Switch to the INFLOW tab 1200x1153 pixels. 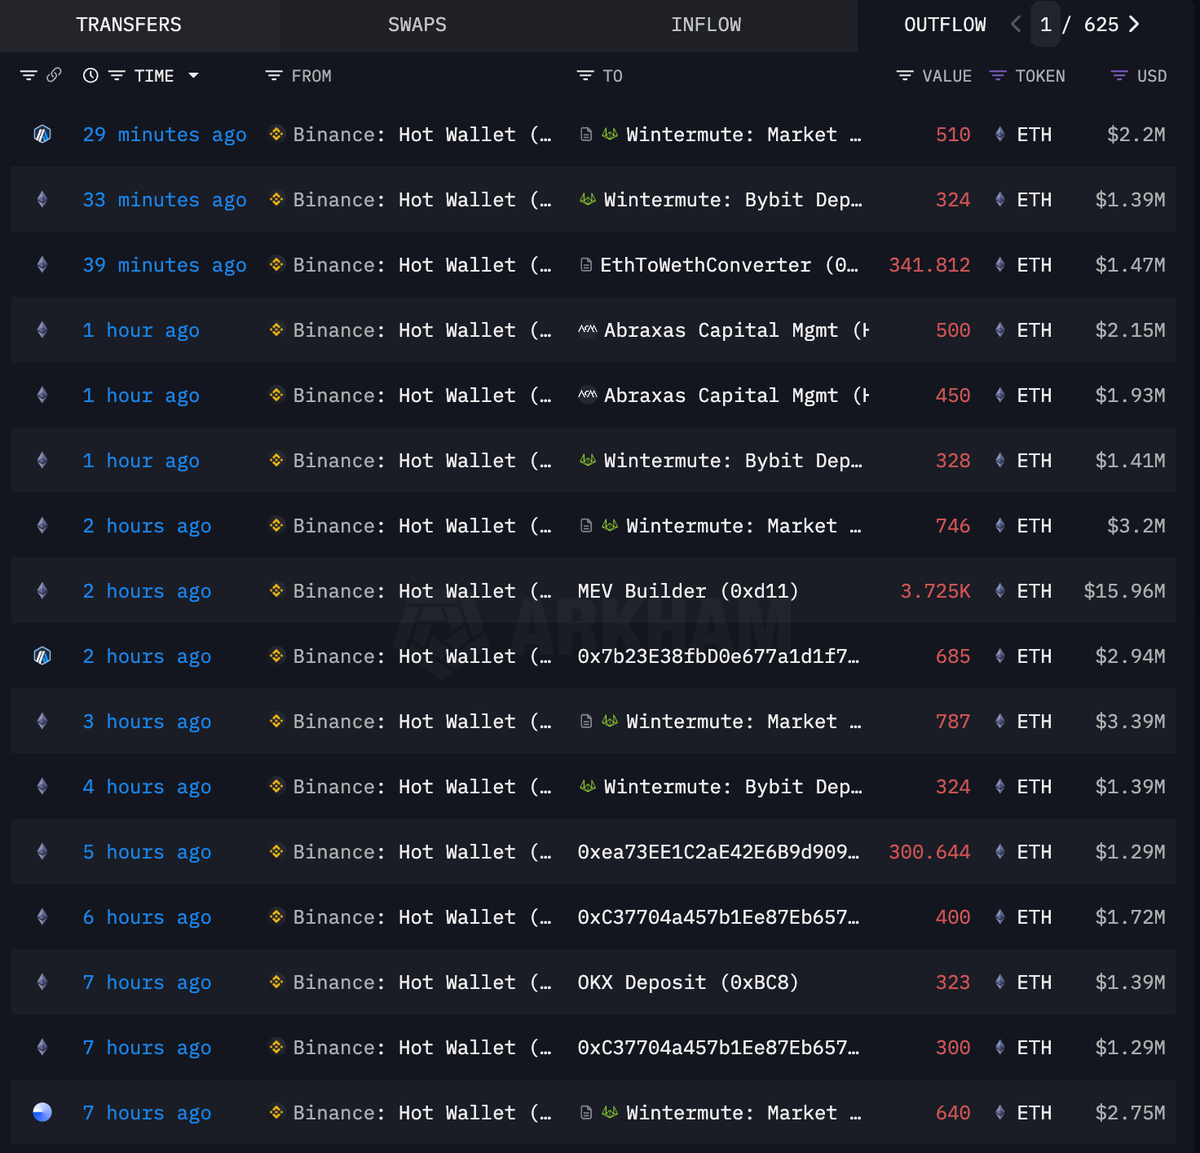pos(706,25)
